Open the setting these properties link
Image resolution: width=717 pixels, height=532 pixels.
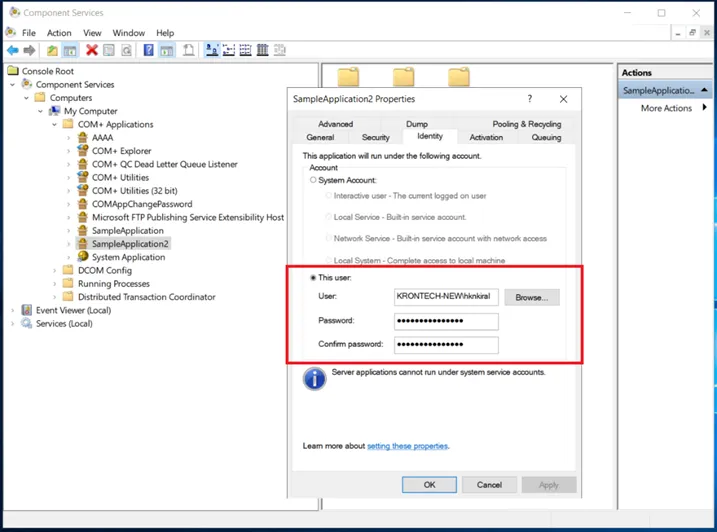point(407,446)
